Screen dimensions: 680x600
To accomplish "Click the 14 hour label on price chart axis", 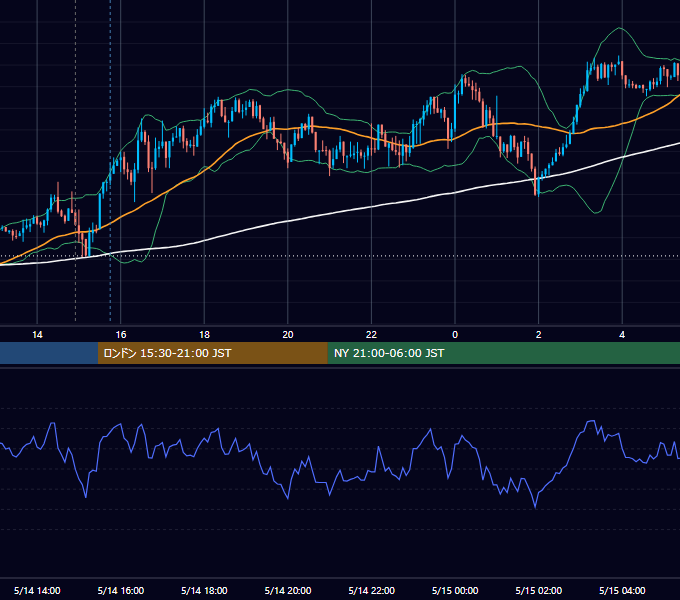I will tap(37, 335).
